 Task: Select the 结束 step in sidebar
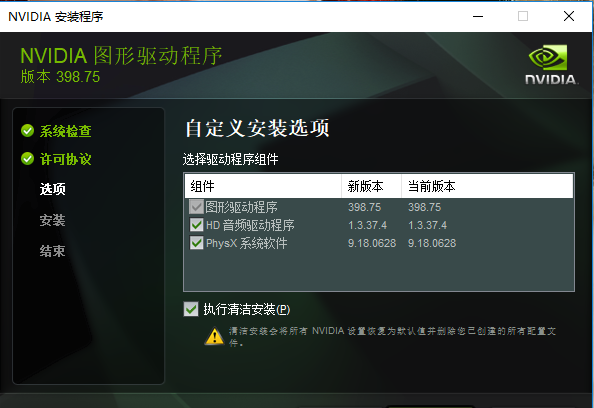(x=53, y=251)
